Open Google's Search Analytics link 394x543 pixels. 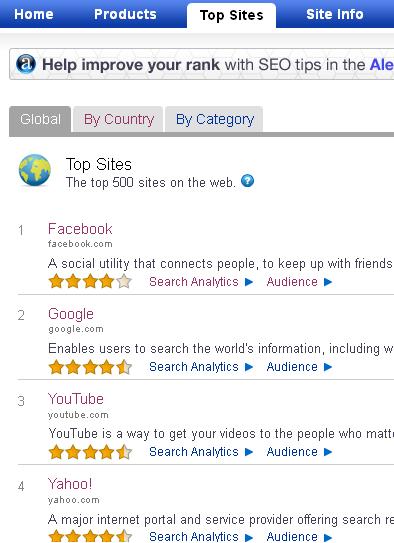click(x=194, y=367)
